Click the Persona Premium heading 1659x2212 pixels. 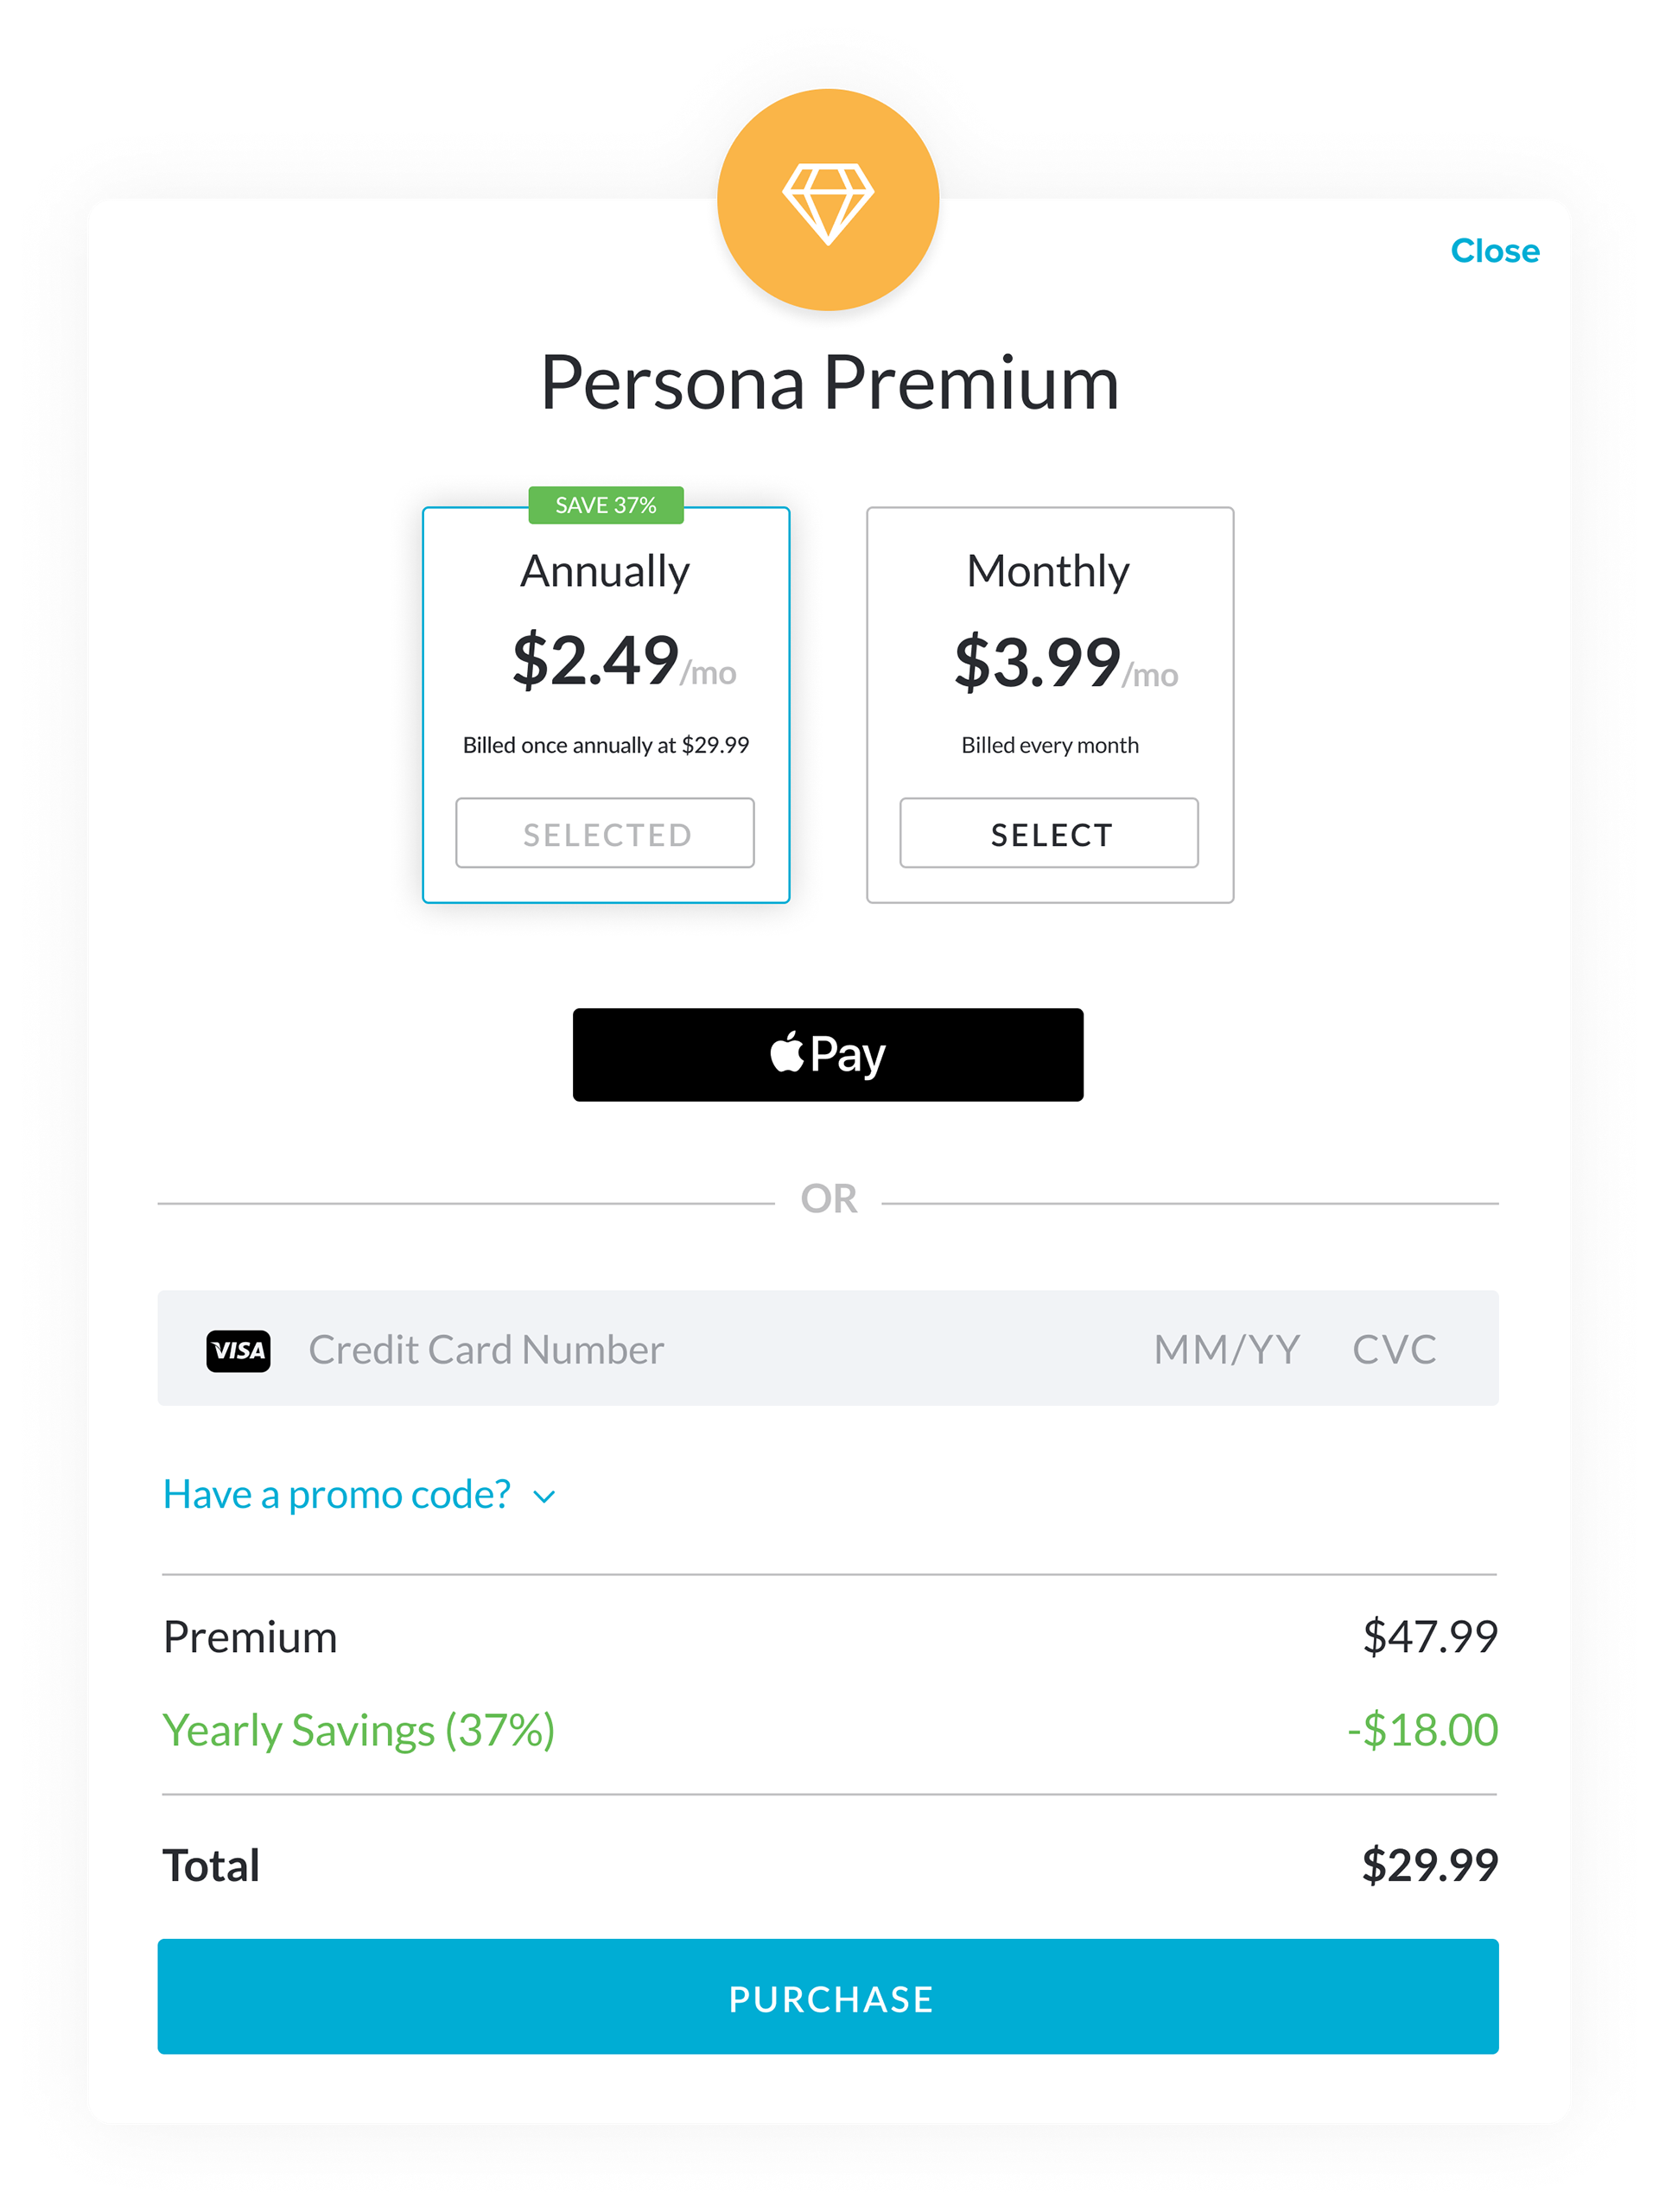(x=829, y=383)
